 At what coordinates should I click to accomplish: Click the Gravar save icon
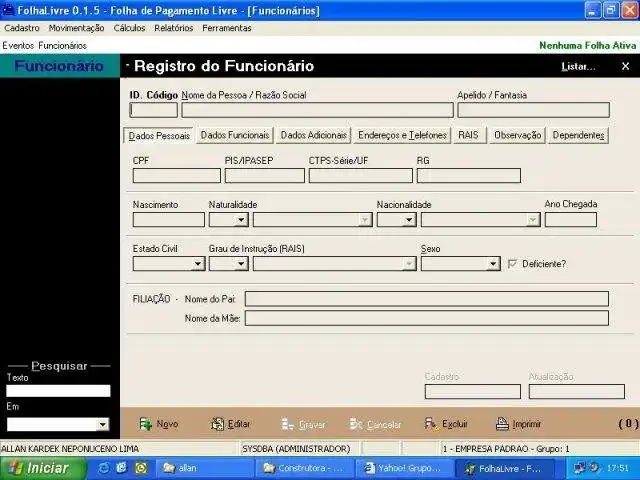coord(287,424)
